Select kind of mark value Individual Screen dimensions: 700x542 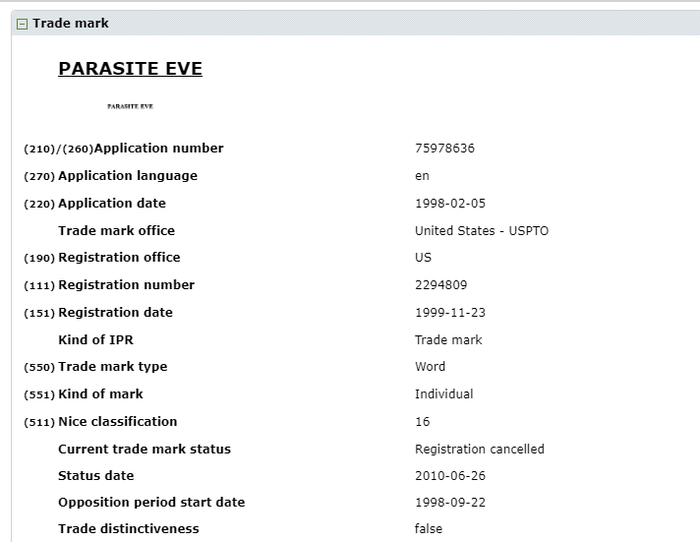[444, 394]
